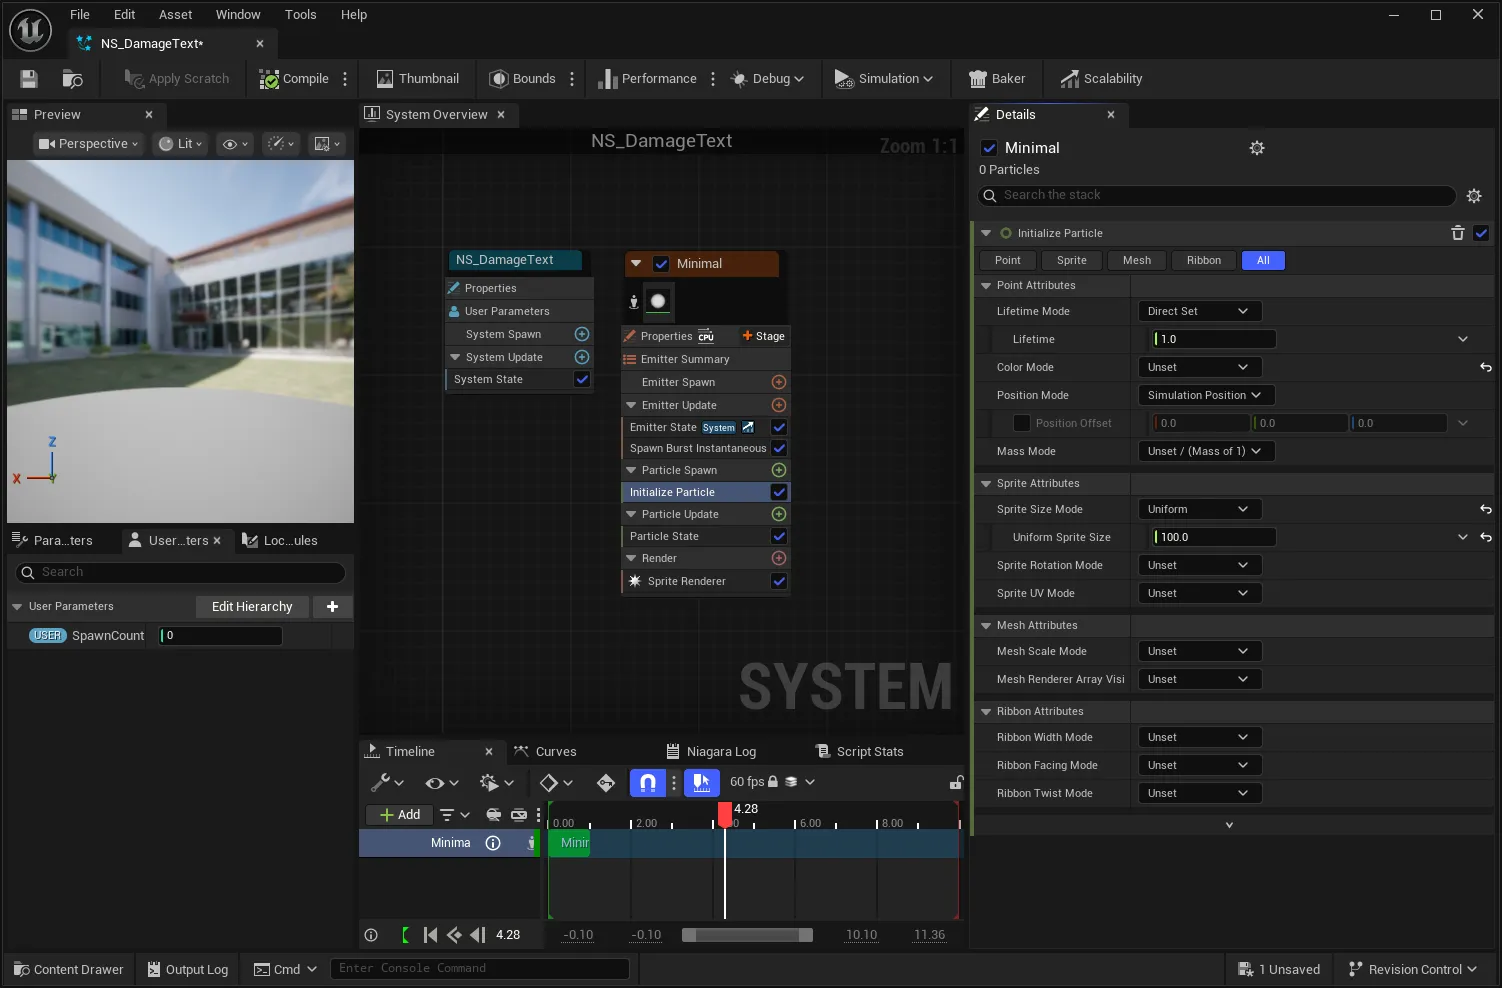The width and height of the screenshot is (1502, 988).
Task: Open the Baker tool
Action: (x=997, y=79)
